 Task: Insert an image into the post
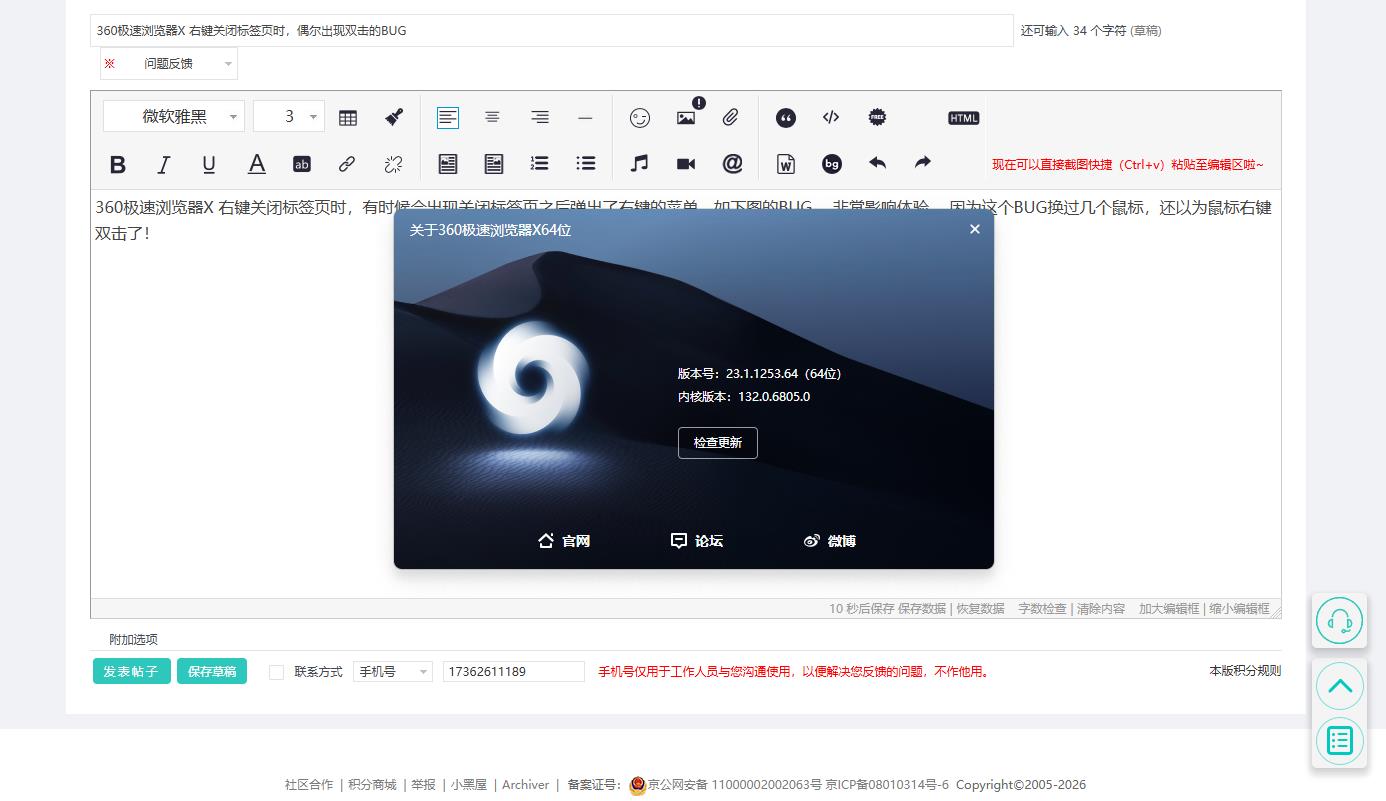click(686, 118)
